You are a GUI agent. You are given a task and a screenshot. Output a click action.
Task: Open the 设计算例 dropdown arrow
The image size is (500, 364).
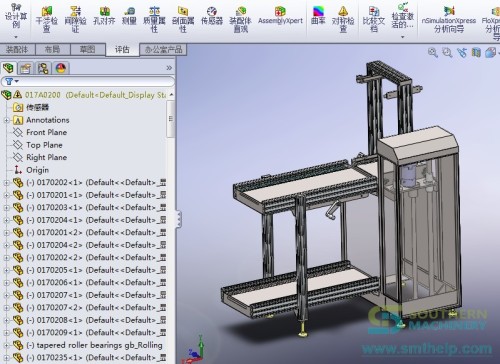pos(16,37)
